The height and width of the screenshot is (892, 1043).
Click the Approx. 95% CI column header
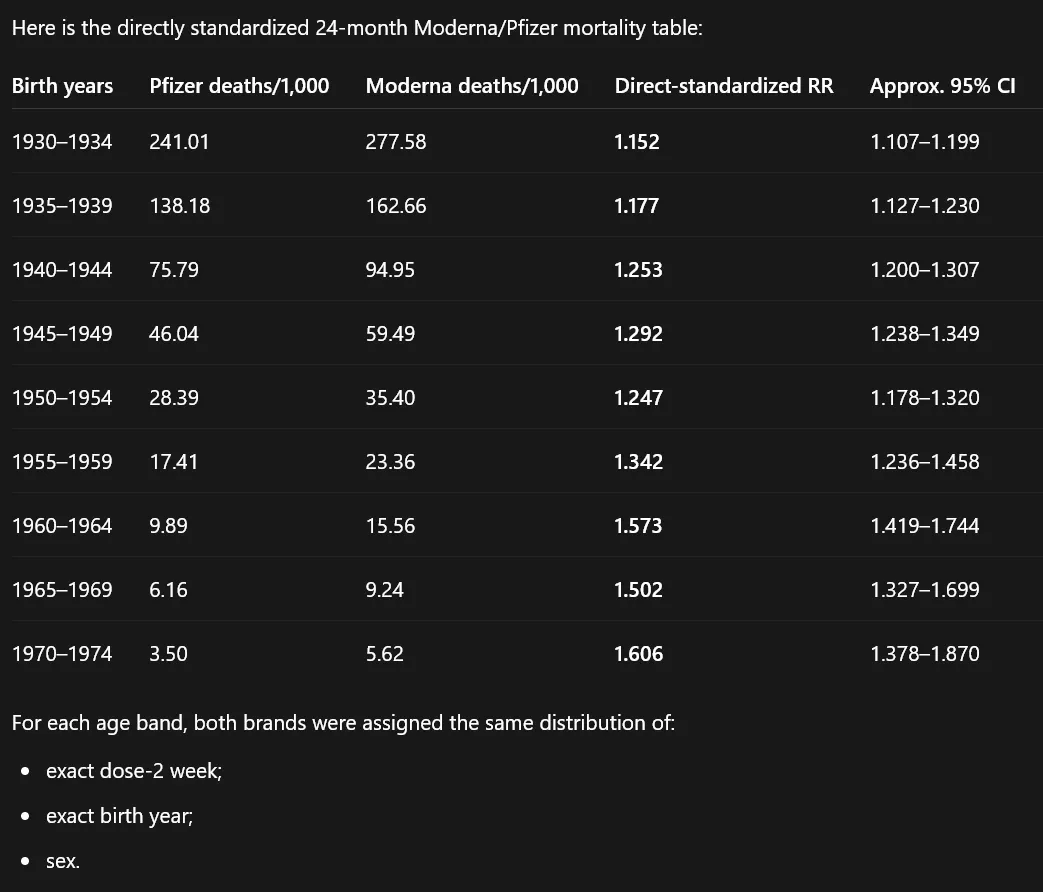pyautogui.click(x=943, y=86)
